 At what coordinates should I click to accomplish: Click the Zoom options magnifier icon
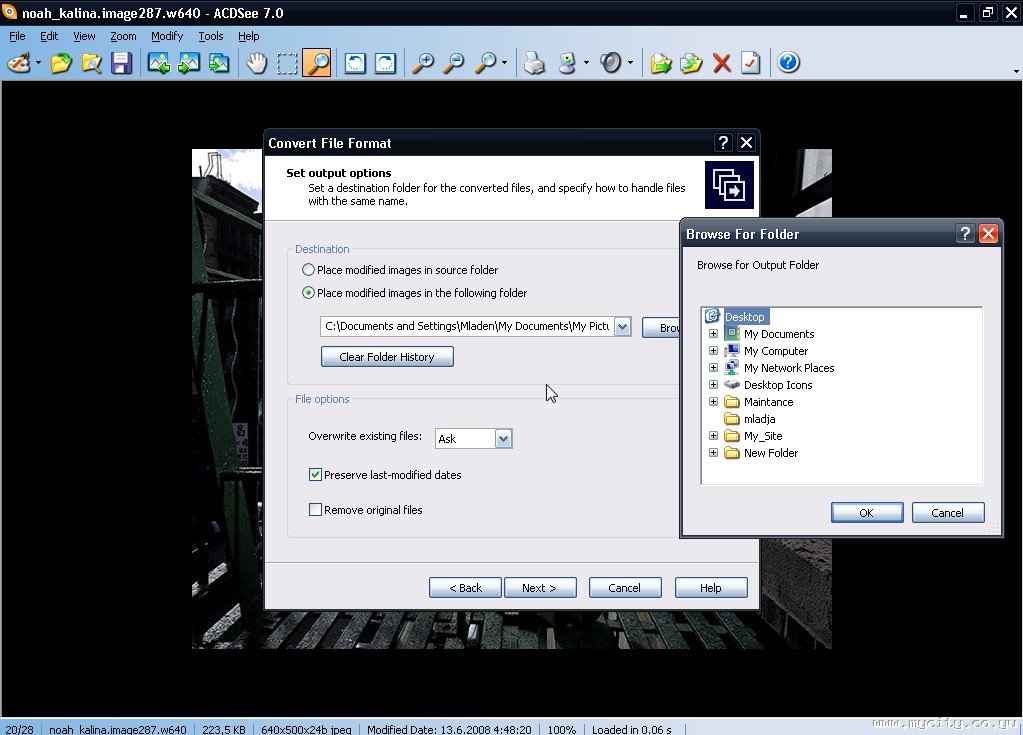485,63
